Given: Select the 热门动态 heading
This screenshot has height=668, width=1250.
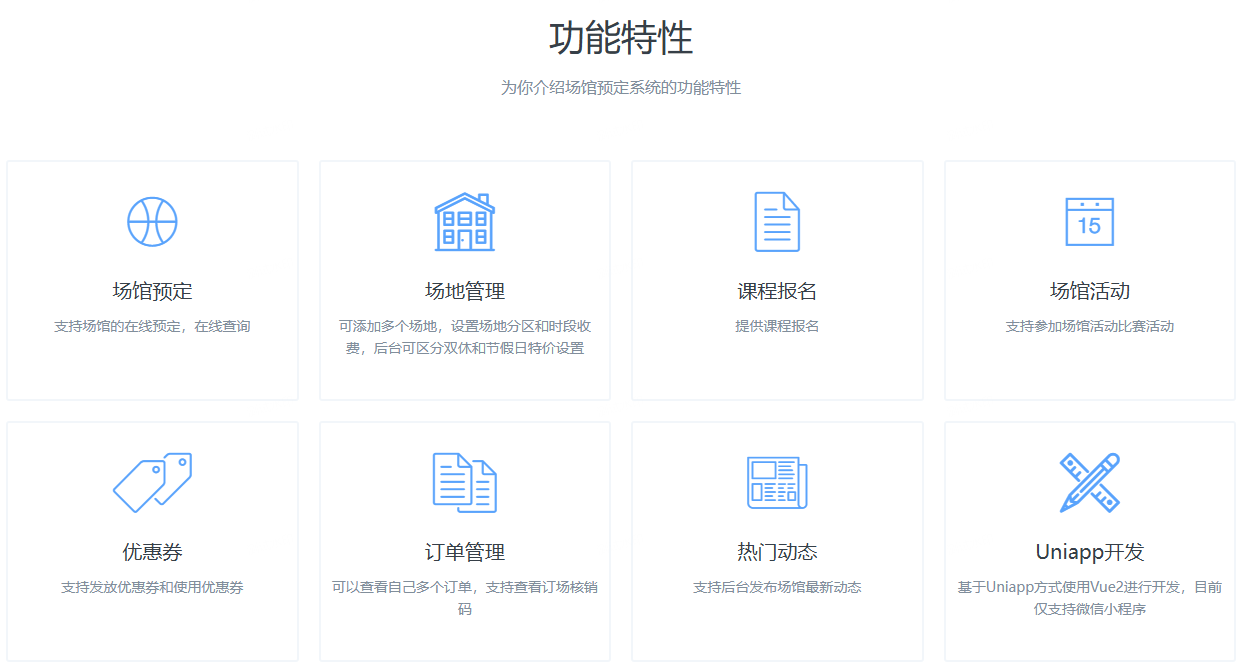Looking at the screenshot, I should (x=777, y=552).
